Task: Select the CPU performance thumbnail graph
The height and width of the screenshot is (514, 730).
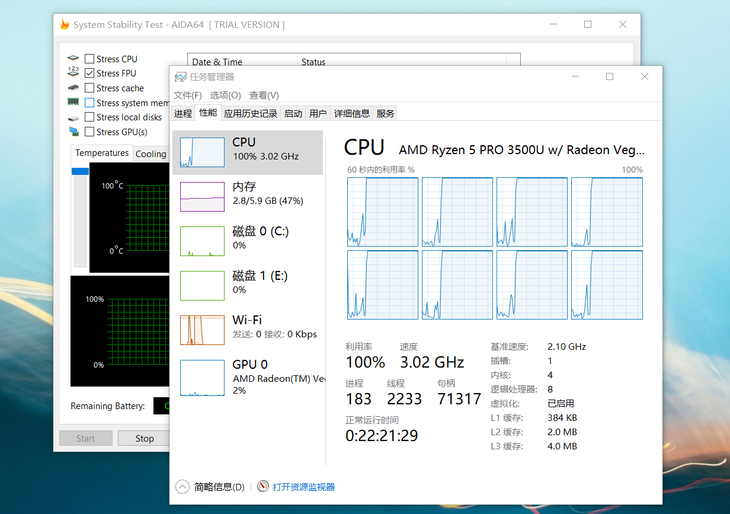Action: 202,152
